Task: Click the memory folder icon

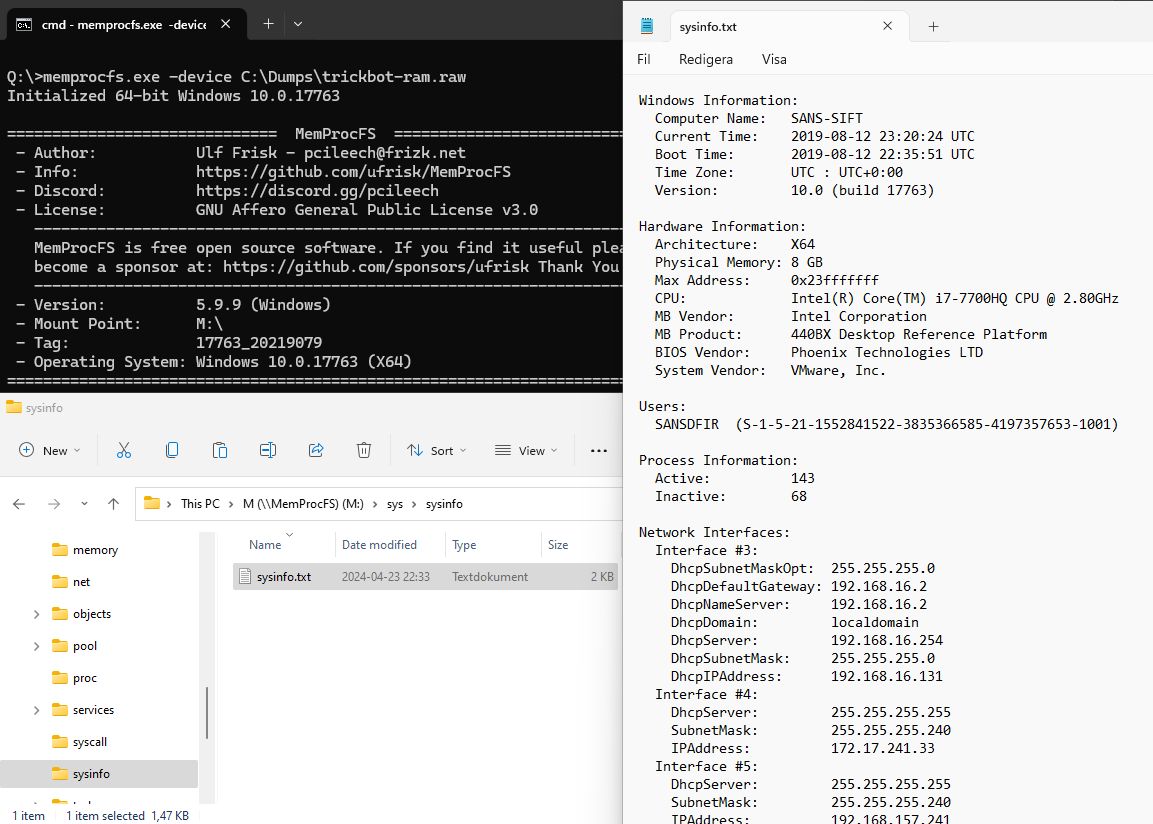Action: [60, 550]
